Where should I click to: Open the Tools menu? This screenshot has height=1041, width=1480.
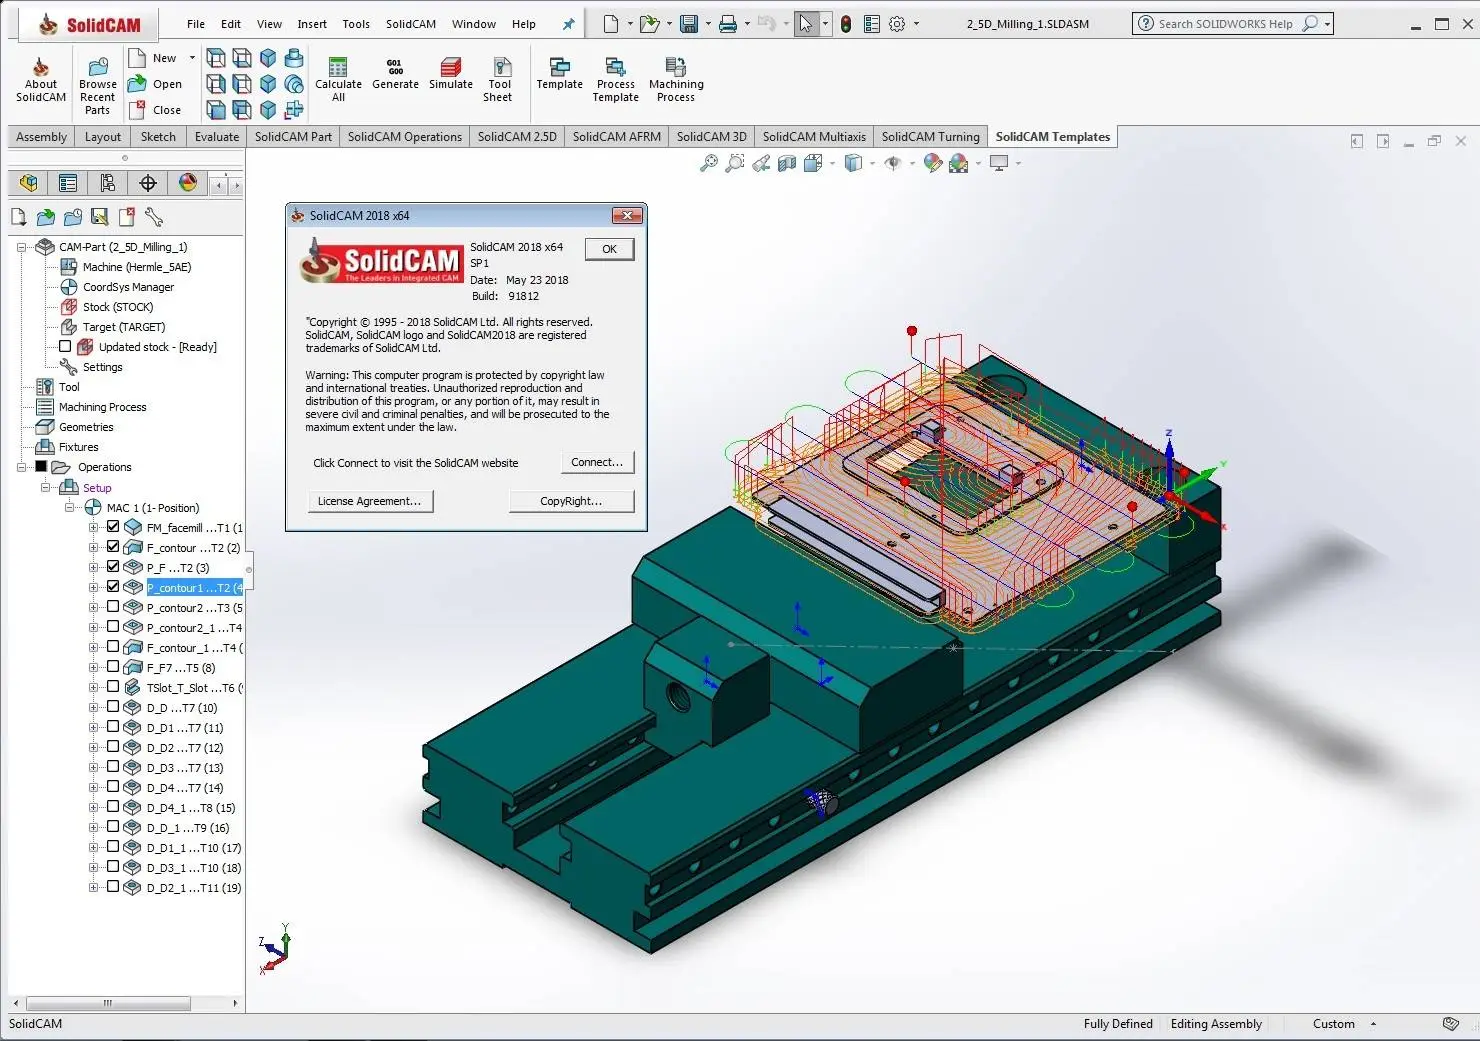(356, 24)
